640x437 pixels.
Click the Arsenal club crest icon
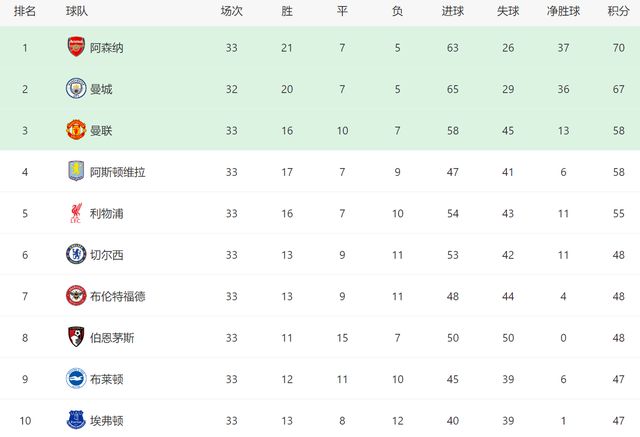pyautogui.click(x=76, y=47)
